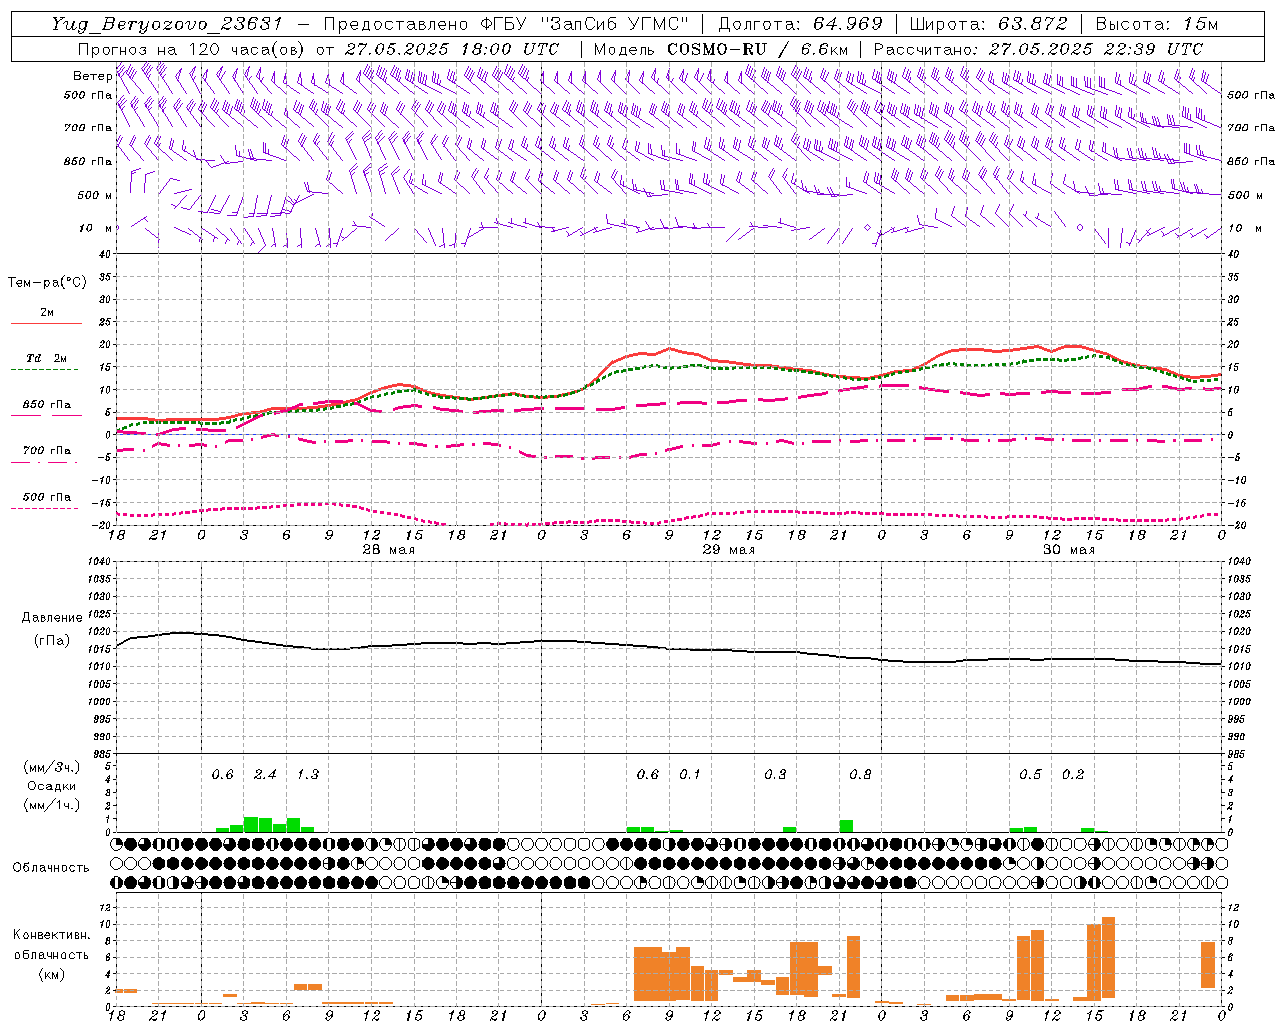1280x1024 pixels.
Task: Click the 700 гПа temperature legend entry
Action: coord(47,450)
